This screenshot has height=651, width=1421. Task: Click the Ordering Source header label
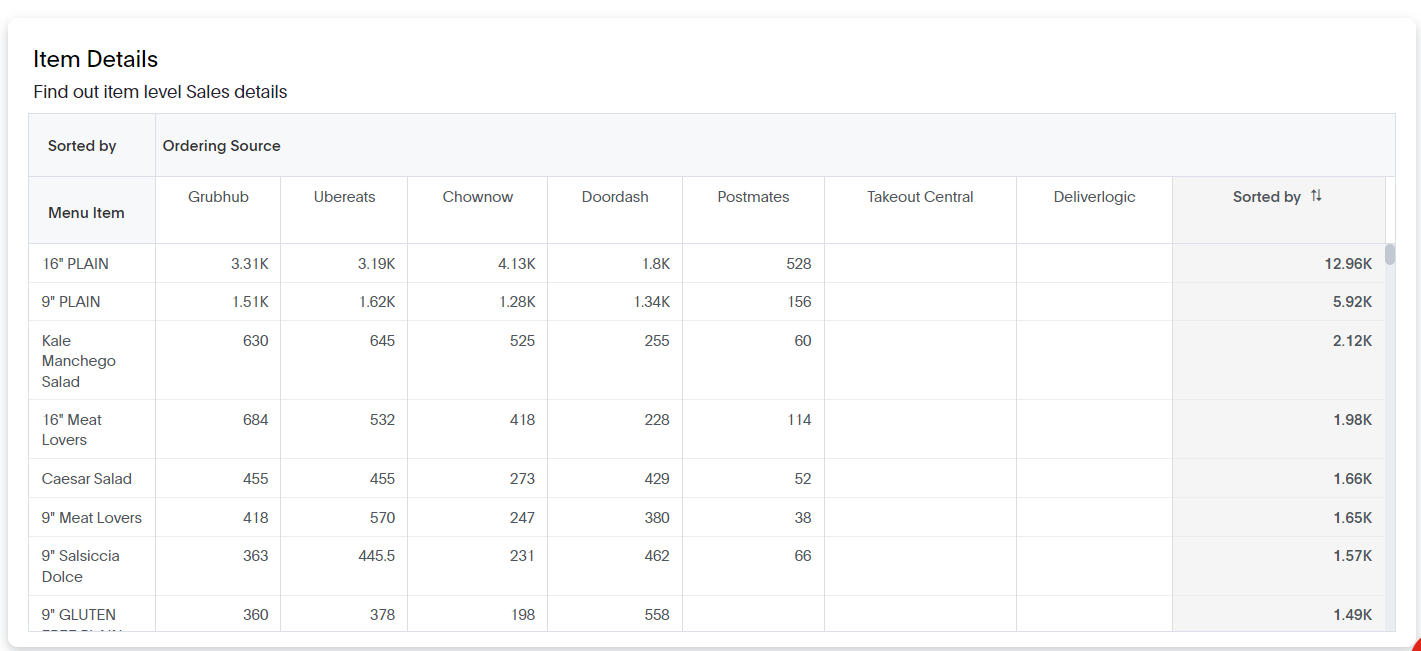click(221, 146)
